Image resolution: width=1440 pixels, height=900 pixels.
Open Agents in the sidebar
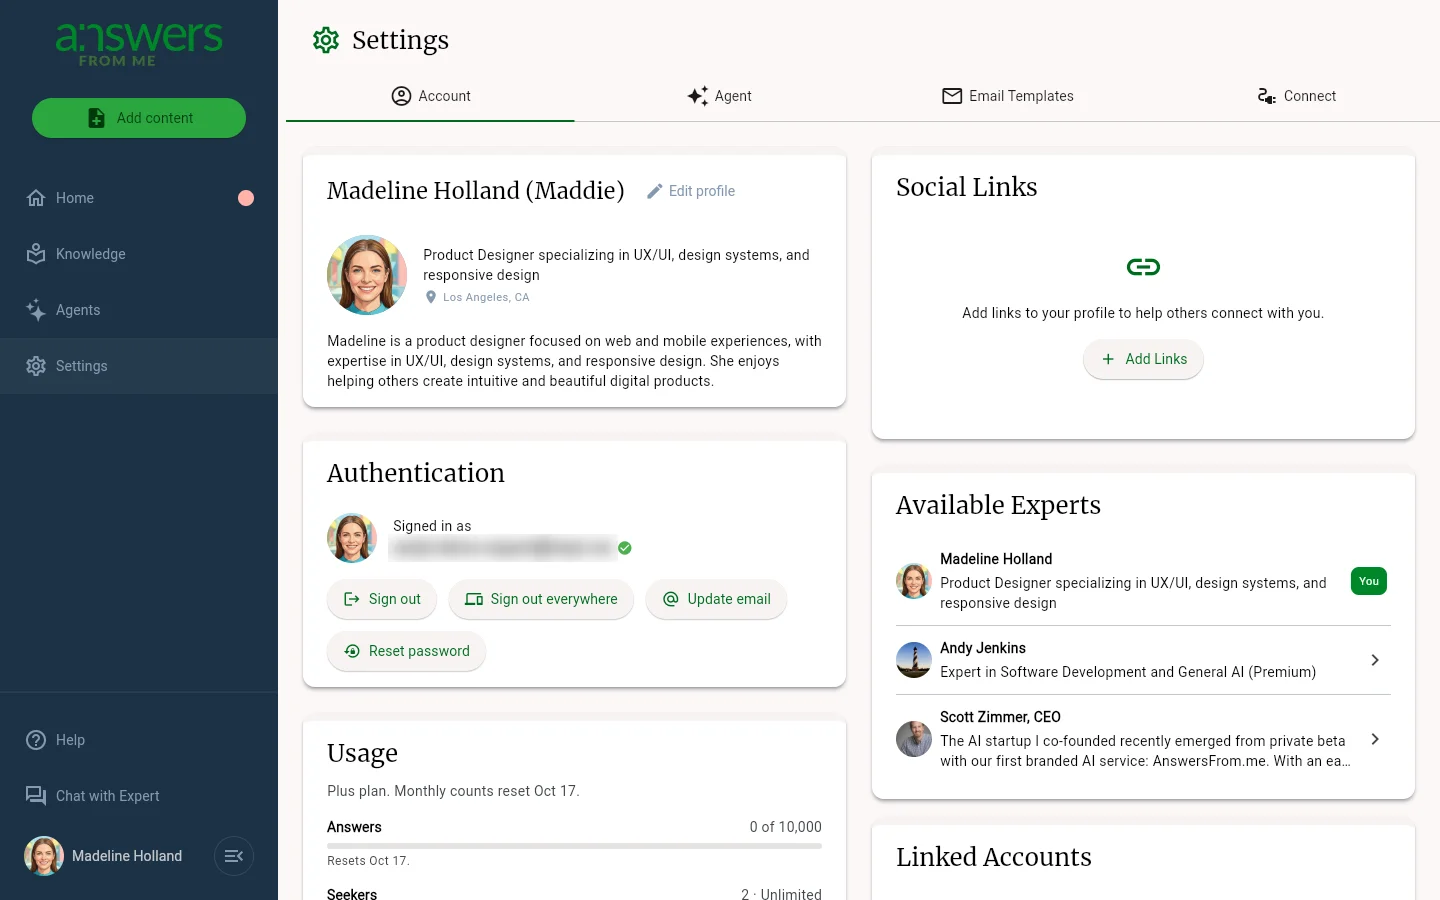(x=139, y=310)
